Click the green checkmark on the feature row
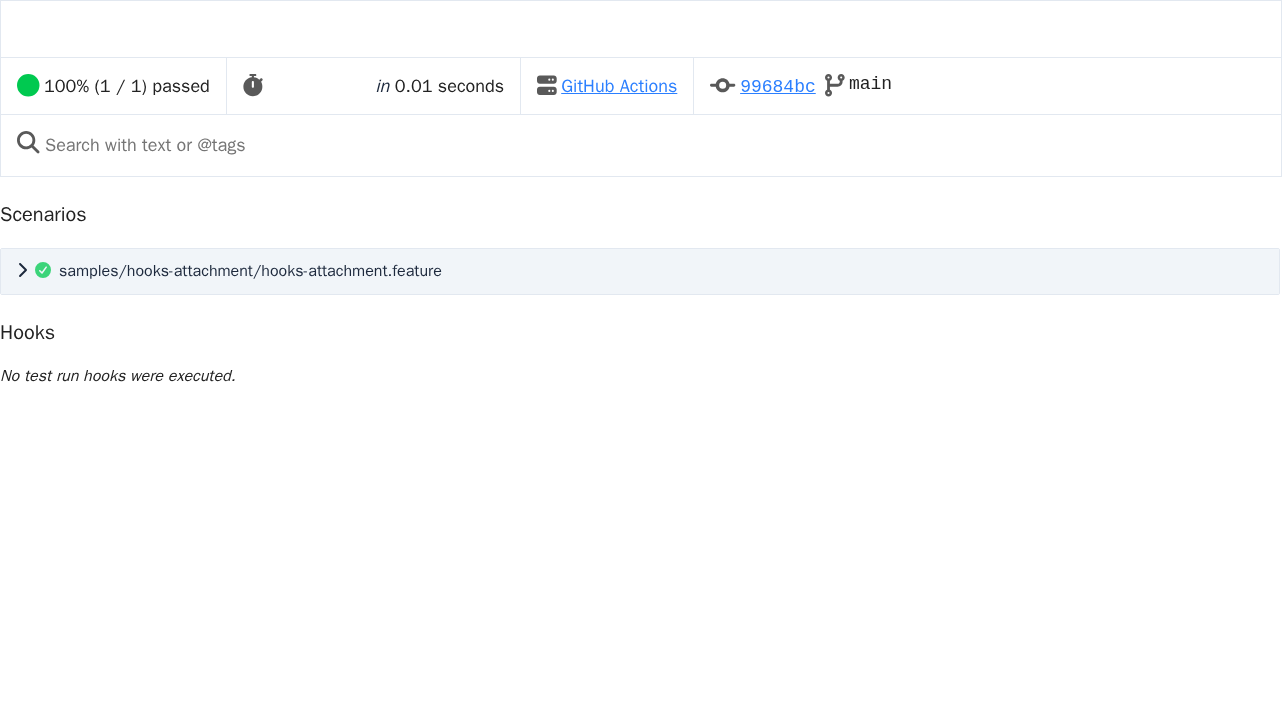This screenshot has width=1282, height=720. coord(43,270)
